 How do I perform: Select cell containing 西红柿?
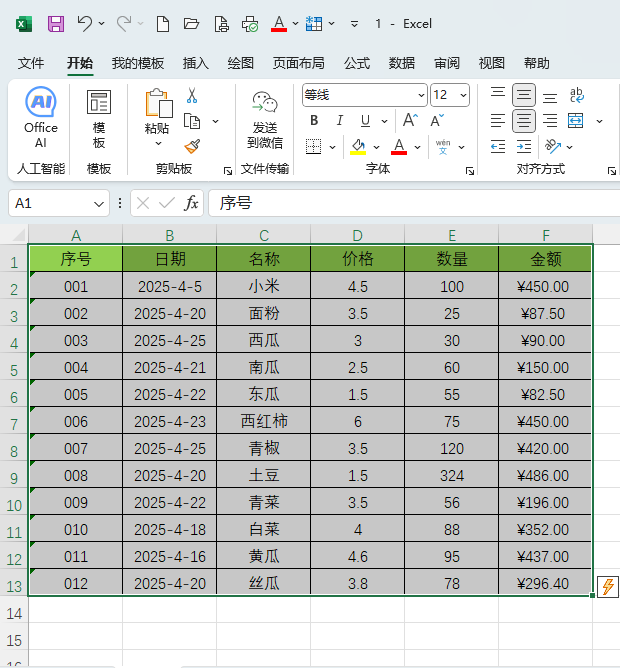point(264,421)
